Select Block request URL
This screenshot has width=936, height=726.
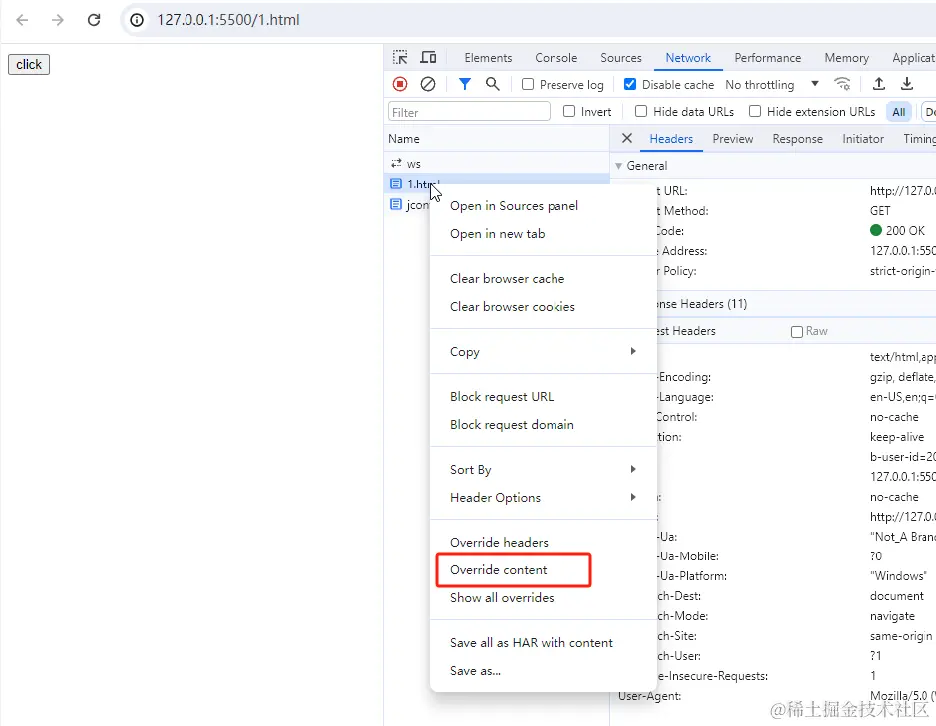click(543, 396)
